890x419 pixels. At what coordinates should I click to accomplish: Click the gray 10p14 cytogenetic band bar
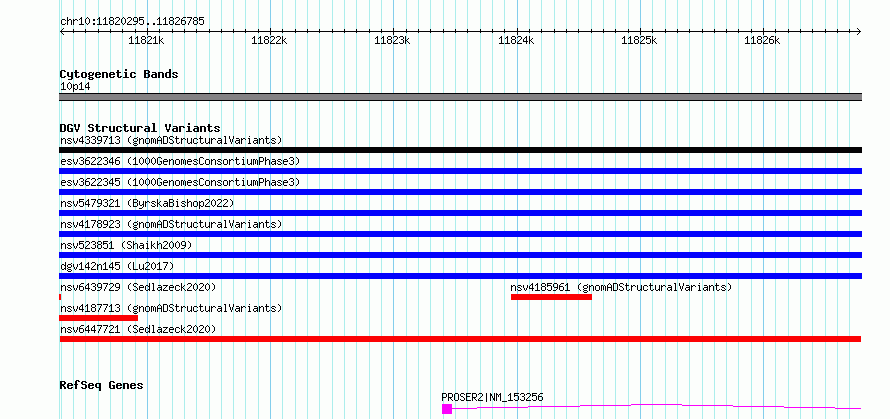(x=460, y=97)
